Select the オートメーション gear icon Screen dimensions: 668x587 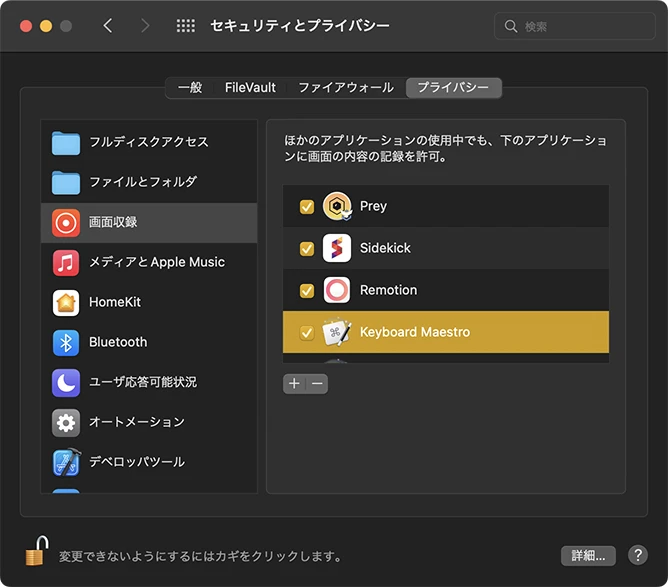66,422
